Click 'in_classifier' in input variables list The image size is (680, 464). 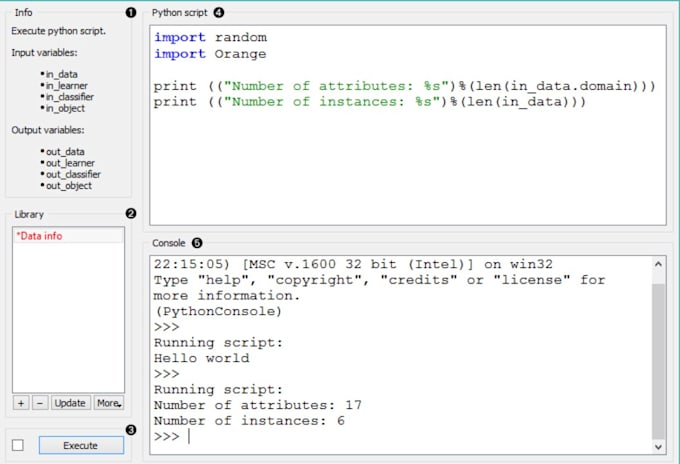[x=69, y=97]
